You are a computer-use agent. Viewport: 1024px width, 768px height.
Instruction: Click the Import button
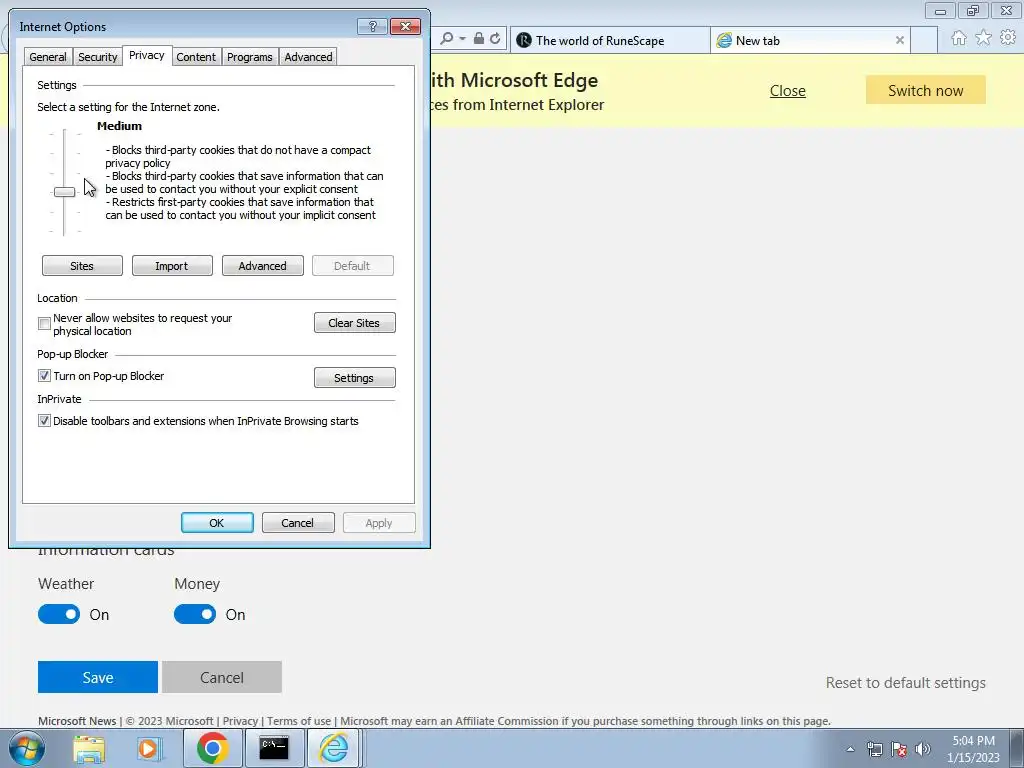click(x=172, y=266)
